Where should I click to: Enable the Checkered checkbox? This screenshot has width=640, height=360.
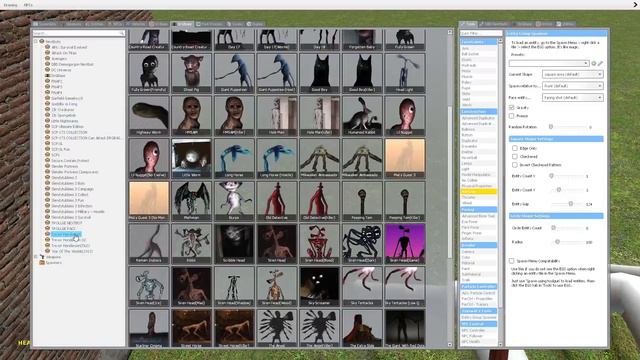[515, 156]
